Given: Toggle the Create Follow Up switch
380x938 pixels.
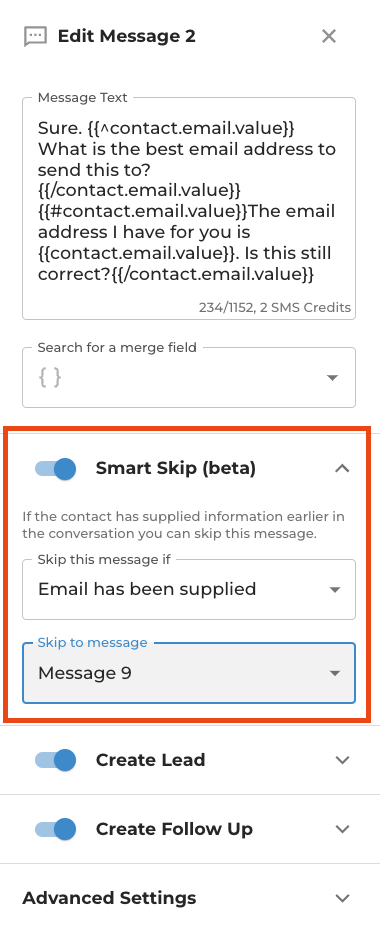Looking at the screenshot, I should tap(56, 830).
